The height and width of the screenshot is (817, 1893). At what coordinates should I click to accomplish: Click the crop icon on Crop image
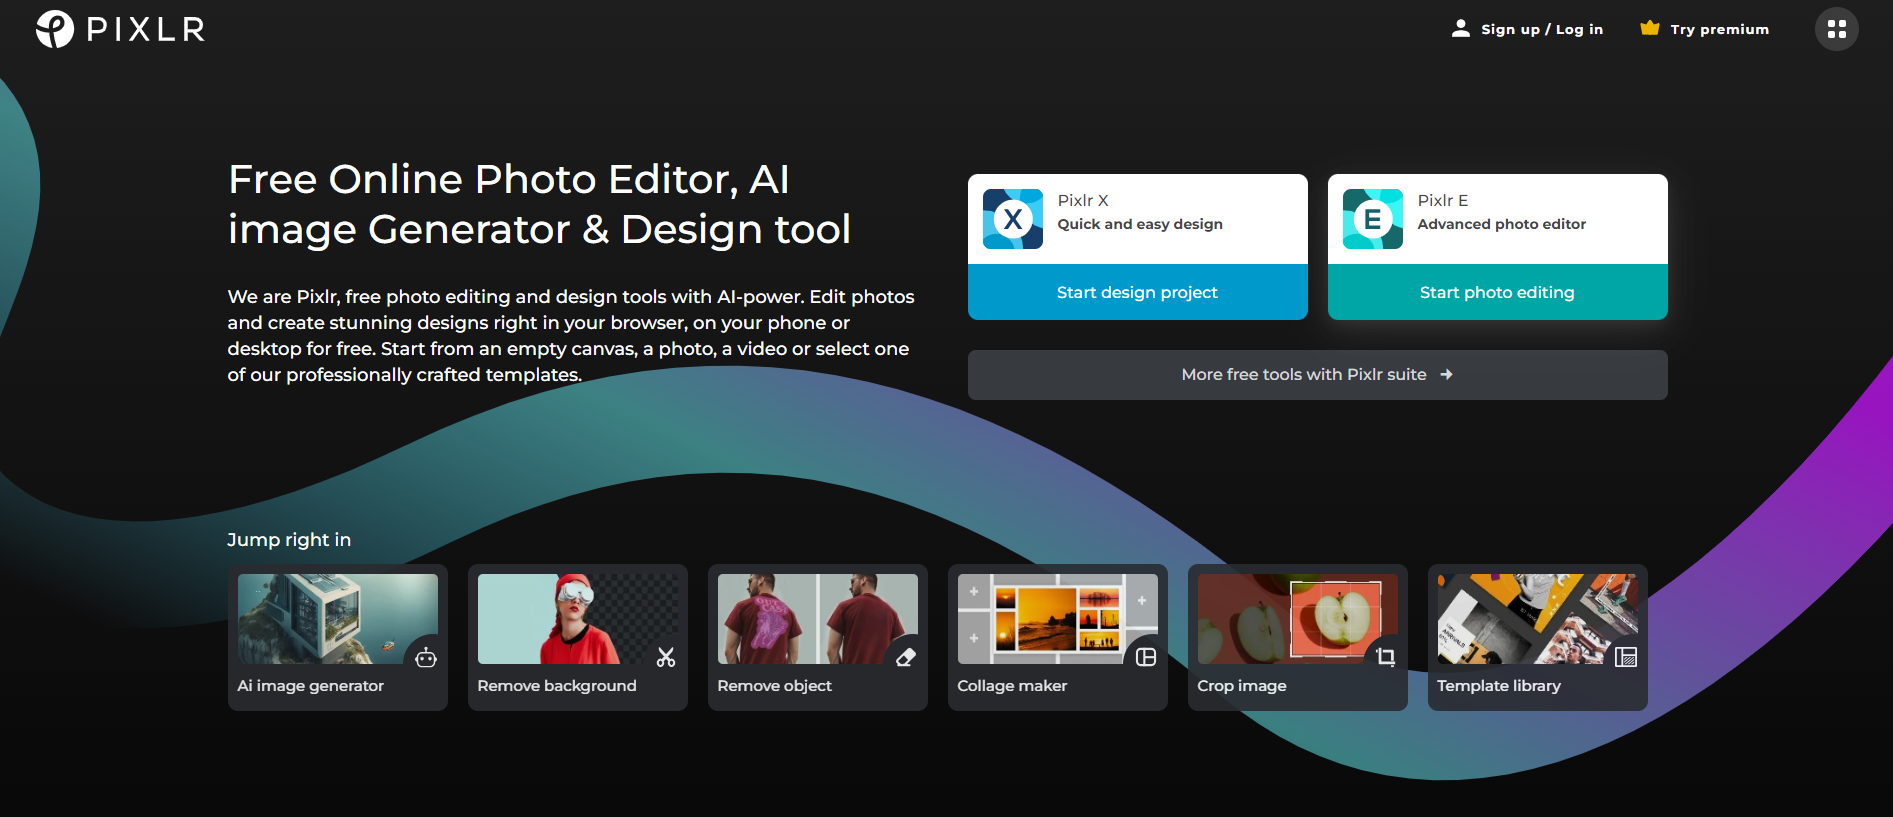[x=1386, y=657]
